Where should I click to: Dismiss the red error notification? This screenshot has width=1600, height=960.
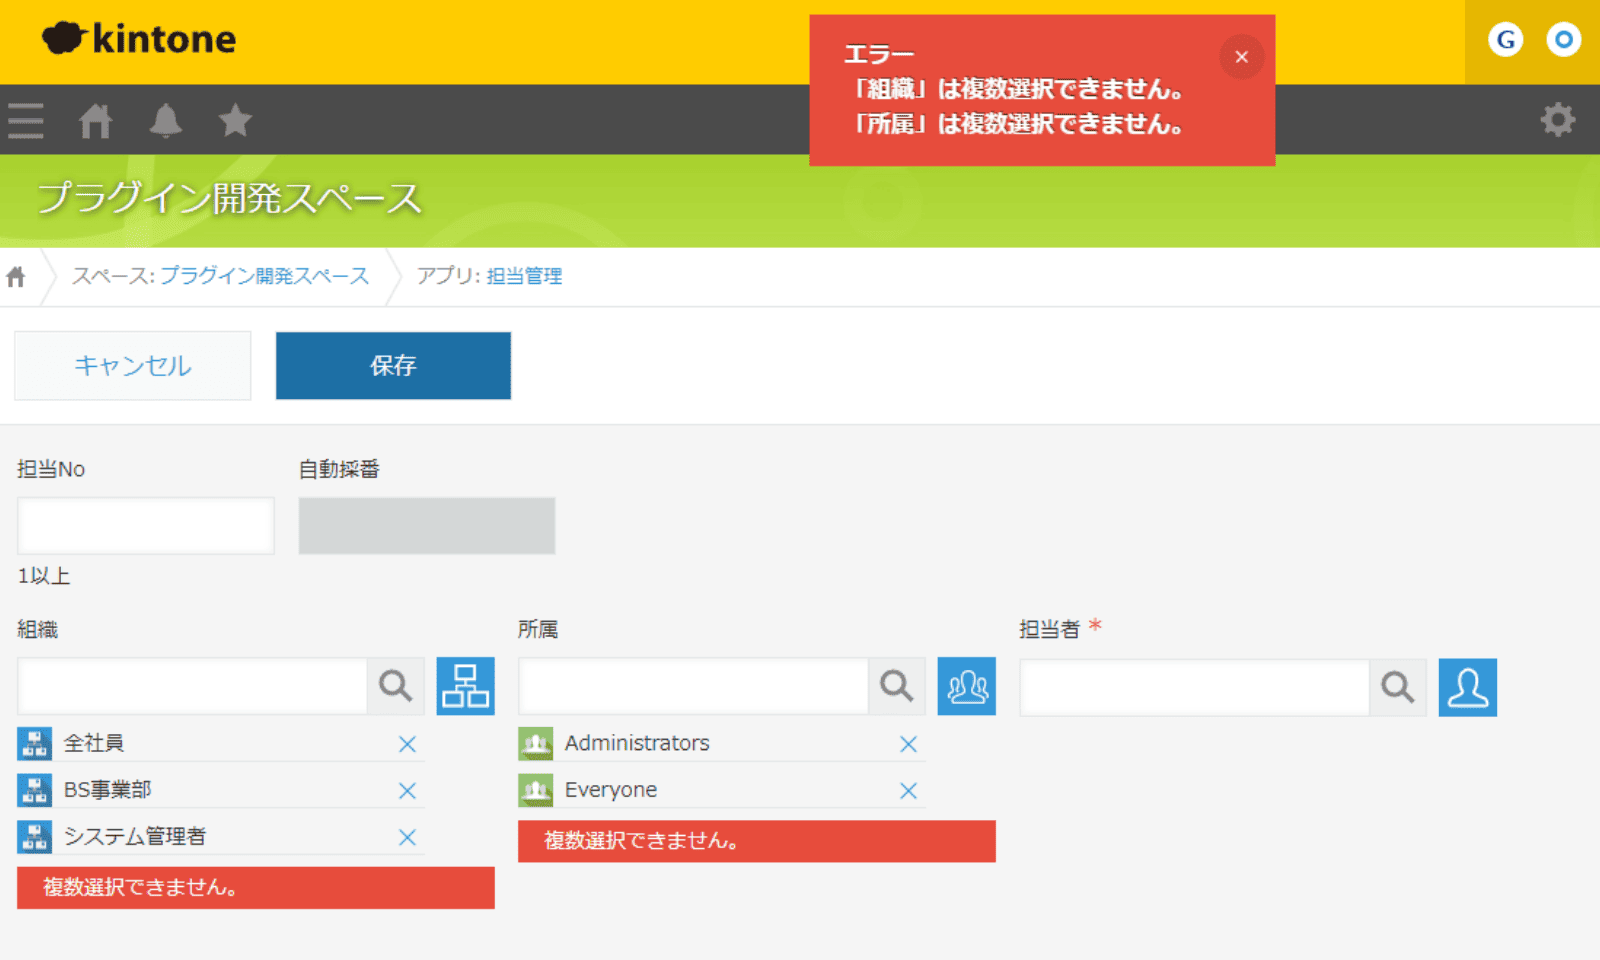(1241, 57)
